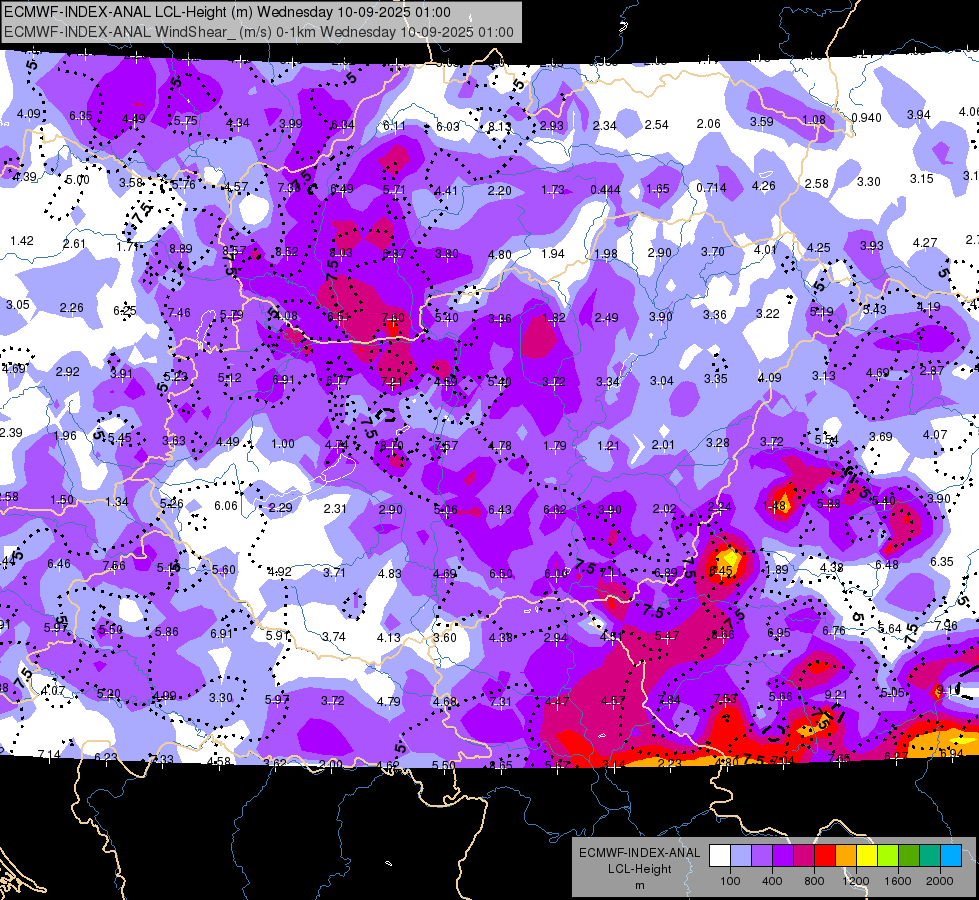Click the wind shear value '0.444'
The width and height of the screenshot is (979, 900).
[605, 190]
